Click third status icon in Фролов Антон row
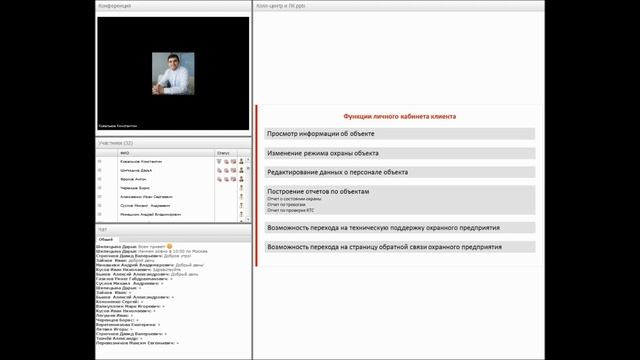640x360 pixels. pyautogui.click(x=233, y=179)
